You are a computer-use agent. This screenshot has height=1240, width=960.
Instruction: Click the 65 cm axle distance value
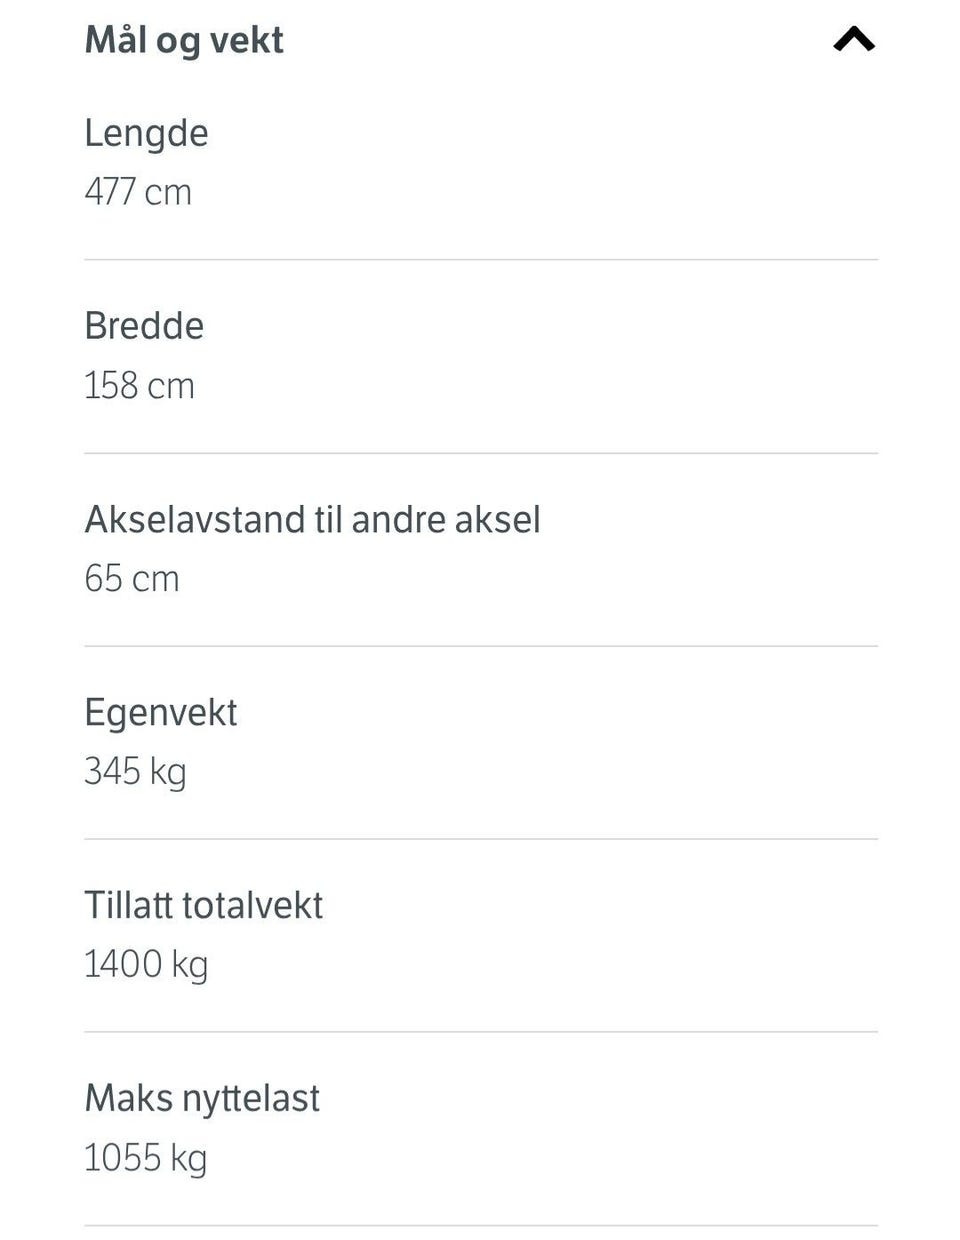[x=132, y=578]
